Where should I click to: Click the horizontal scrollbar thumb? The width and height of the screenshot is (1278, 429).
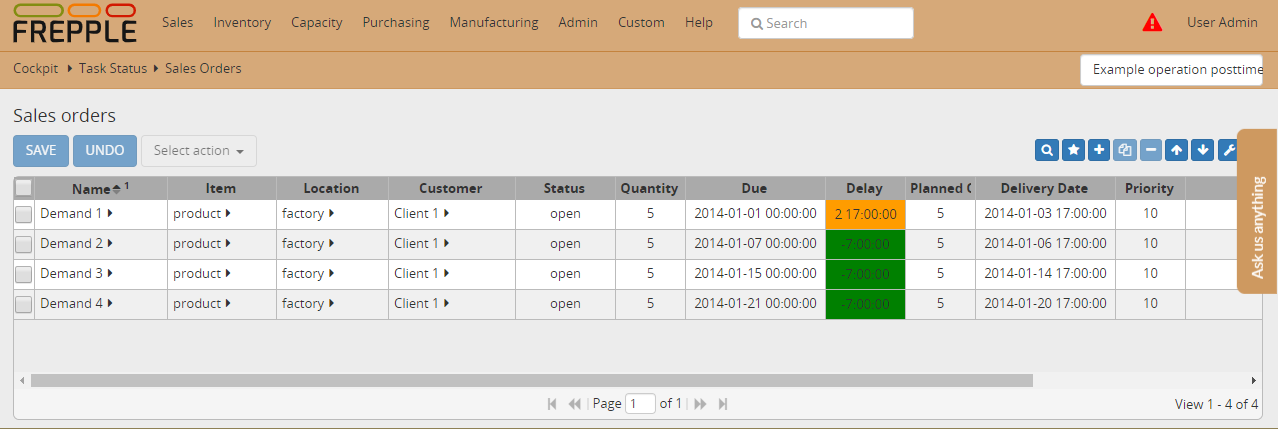532,380
